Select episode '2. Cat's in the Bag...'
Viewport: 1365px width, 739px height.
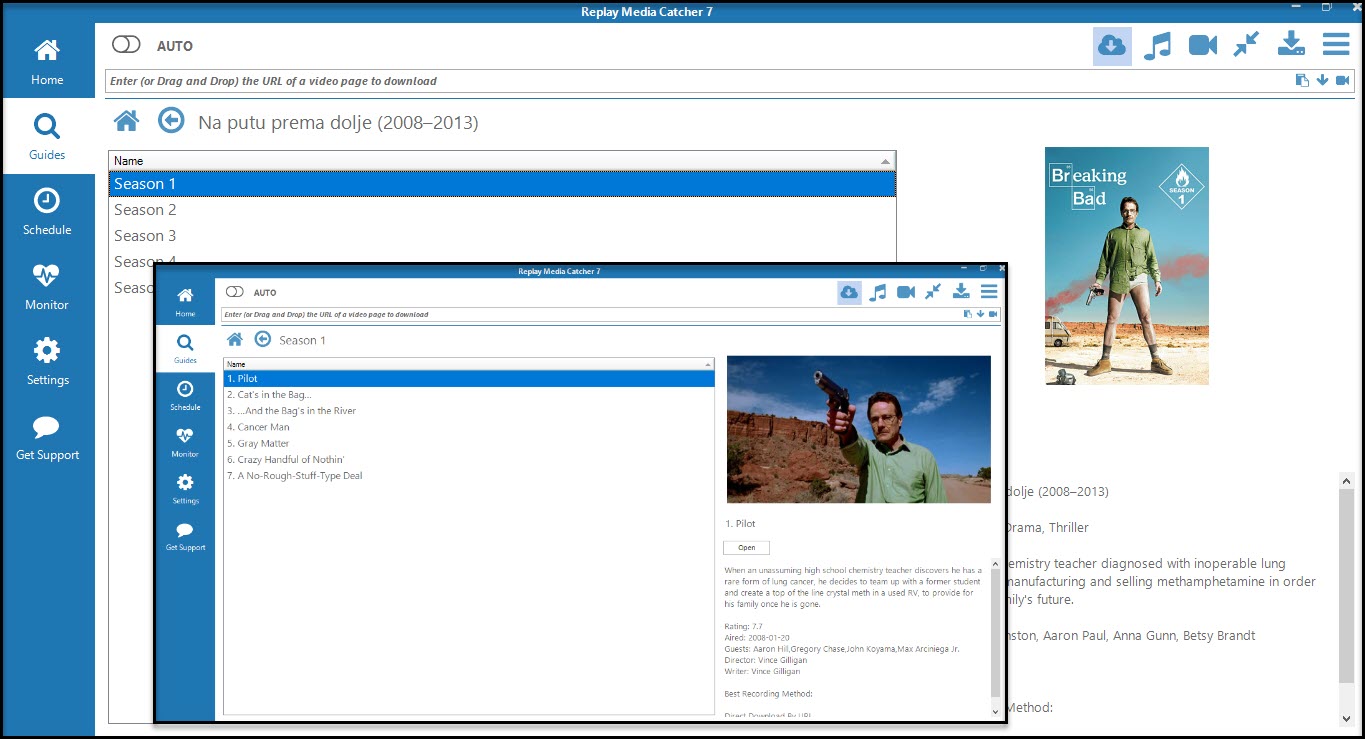click(x=468, y=395)
